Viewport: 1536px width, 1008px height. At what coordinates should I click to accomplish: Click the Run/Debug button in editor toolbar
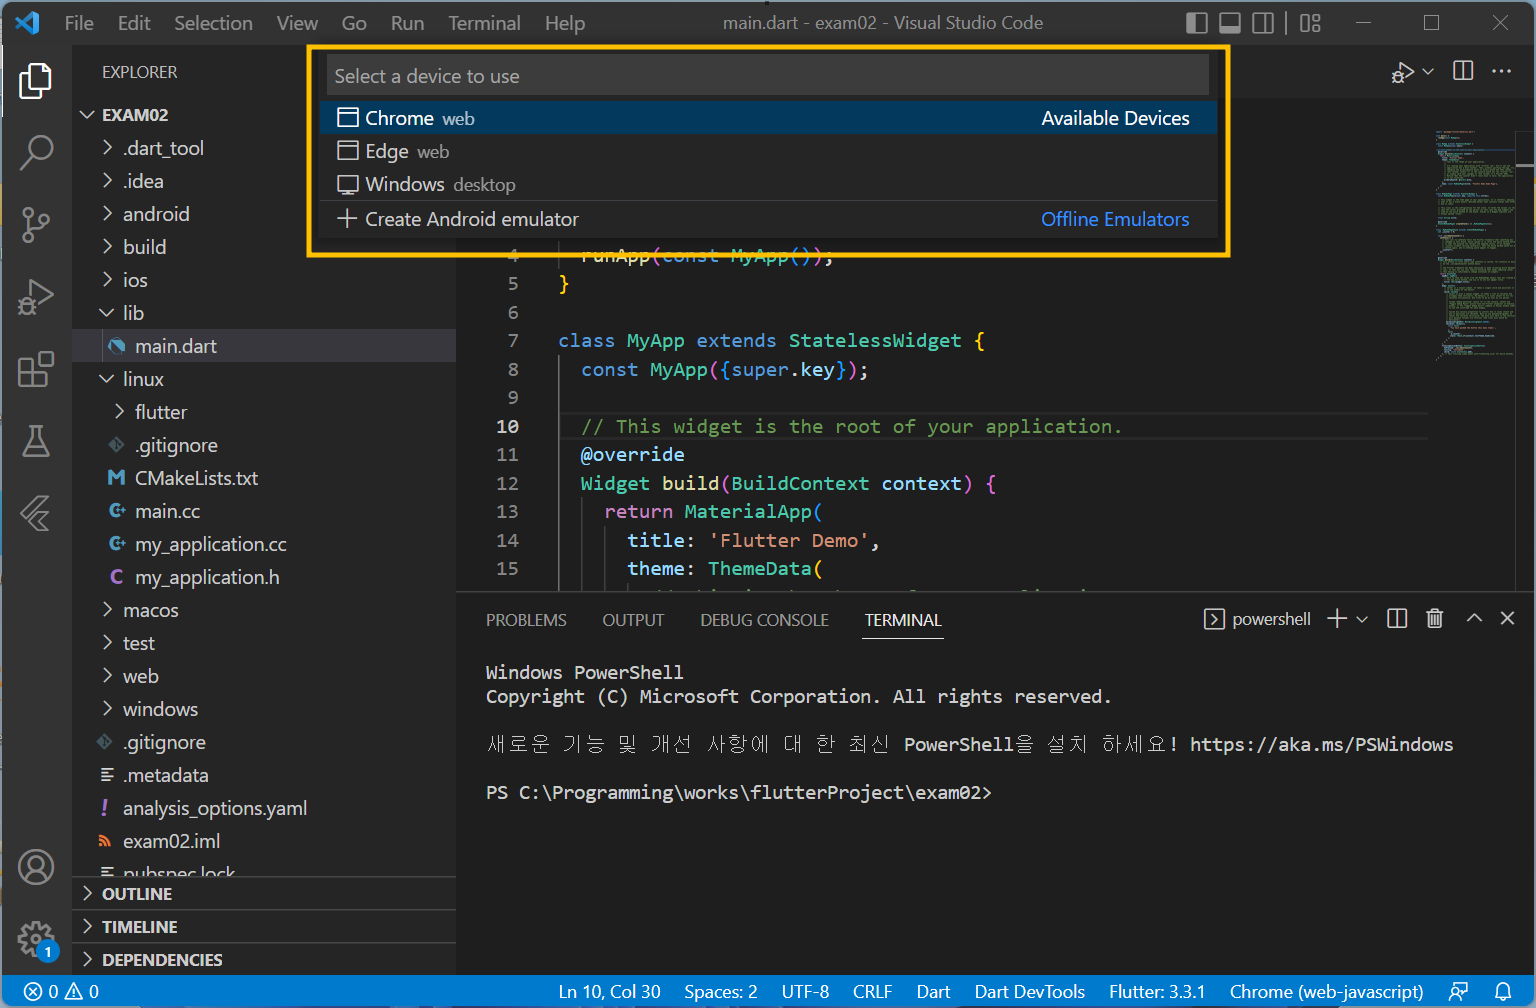[1402, 72]
